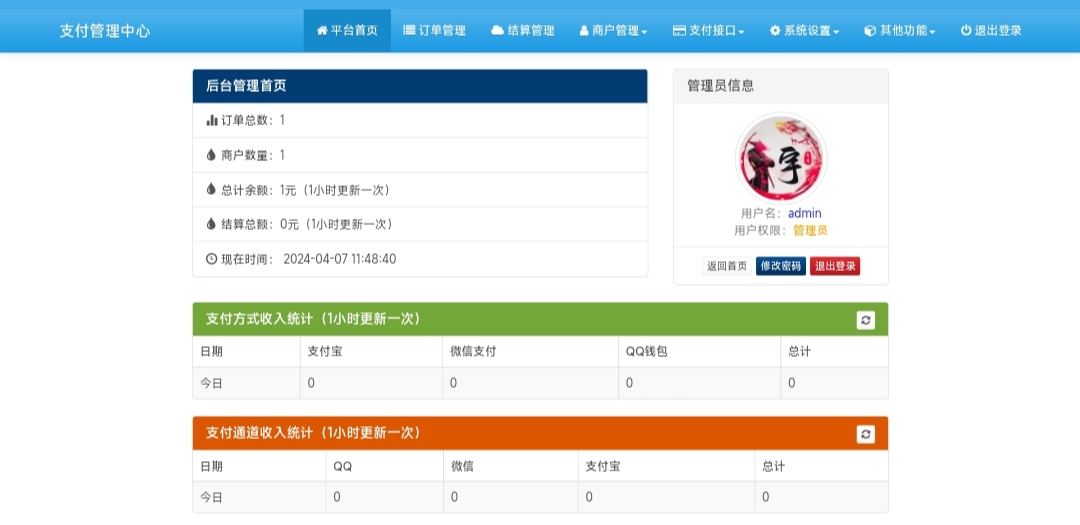Select 系统设置 menu label
1080x525 pixels.
(x=807, y=30)
